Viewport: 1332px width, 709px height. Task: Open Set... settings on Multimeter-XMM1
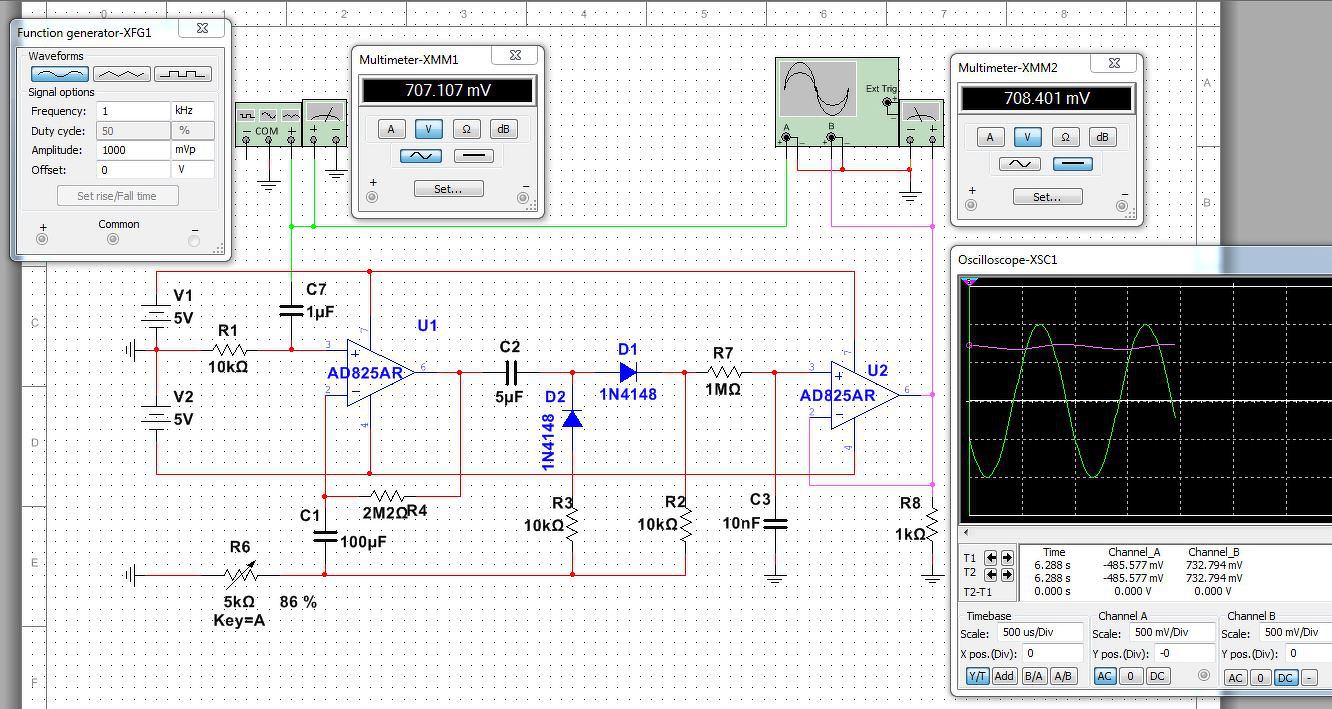pos(448,189)
